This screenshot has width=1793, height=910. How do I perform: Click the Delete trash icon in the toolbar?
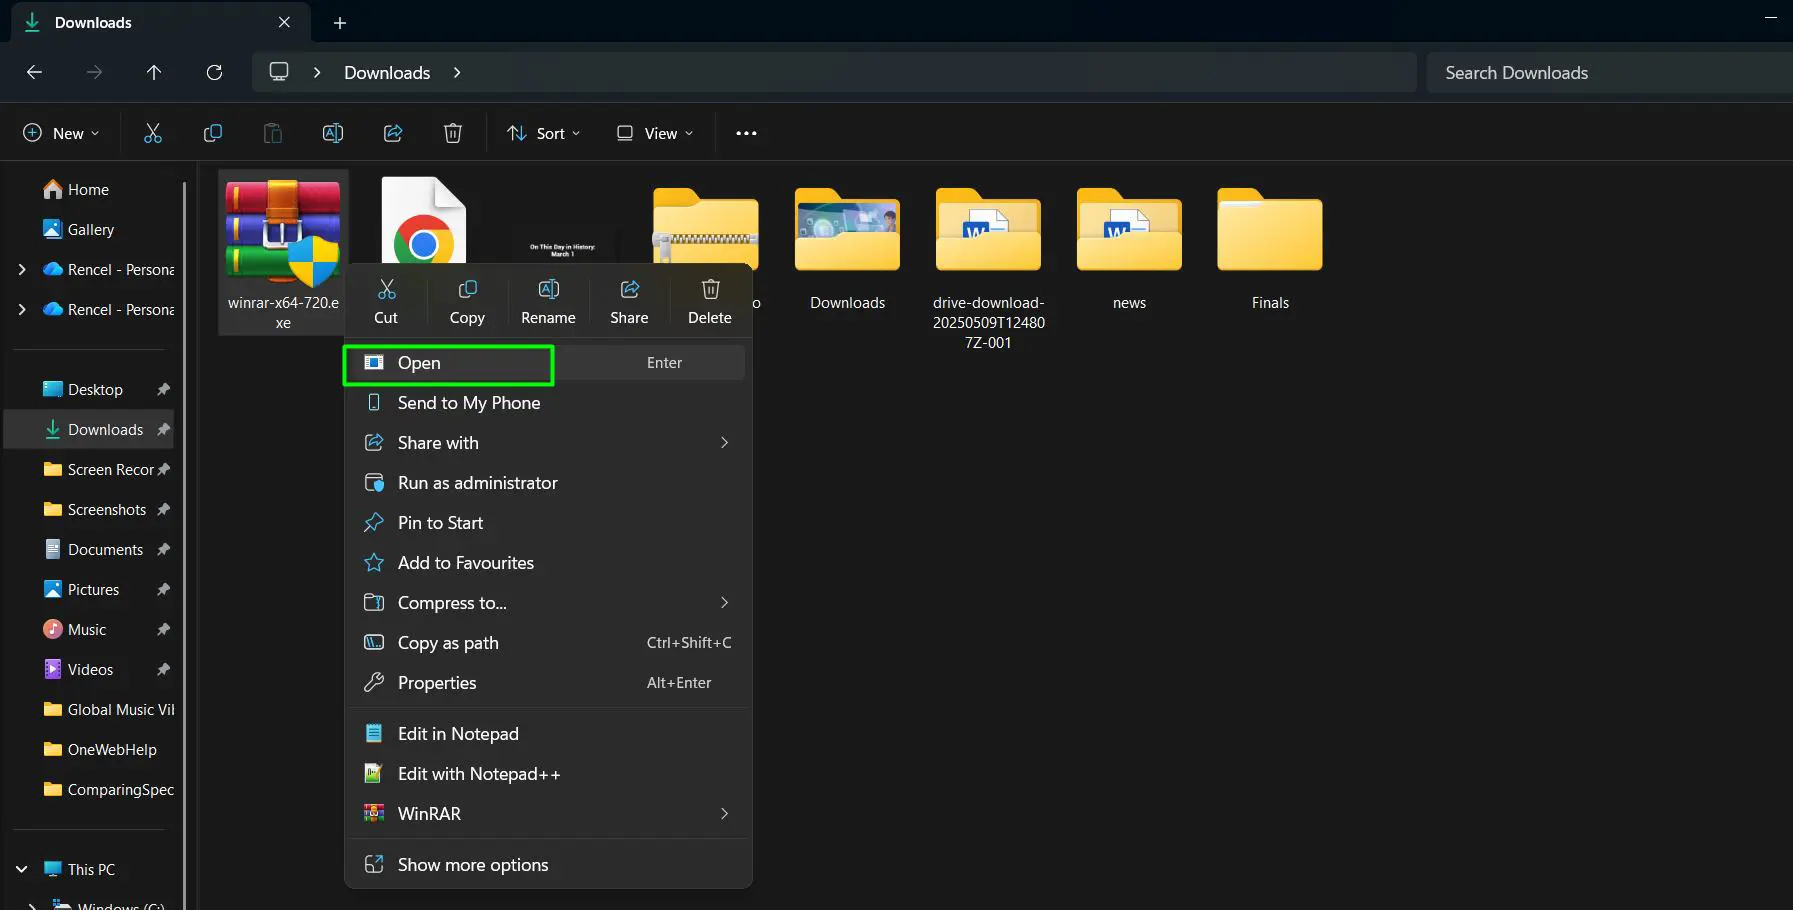(452, 132)
